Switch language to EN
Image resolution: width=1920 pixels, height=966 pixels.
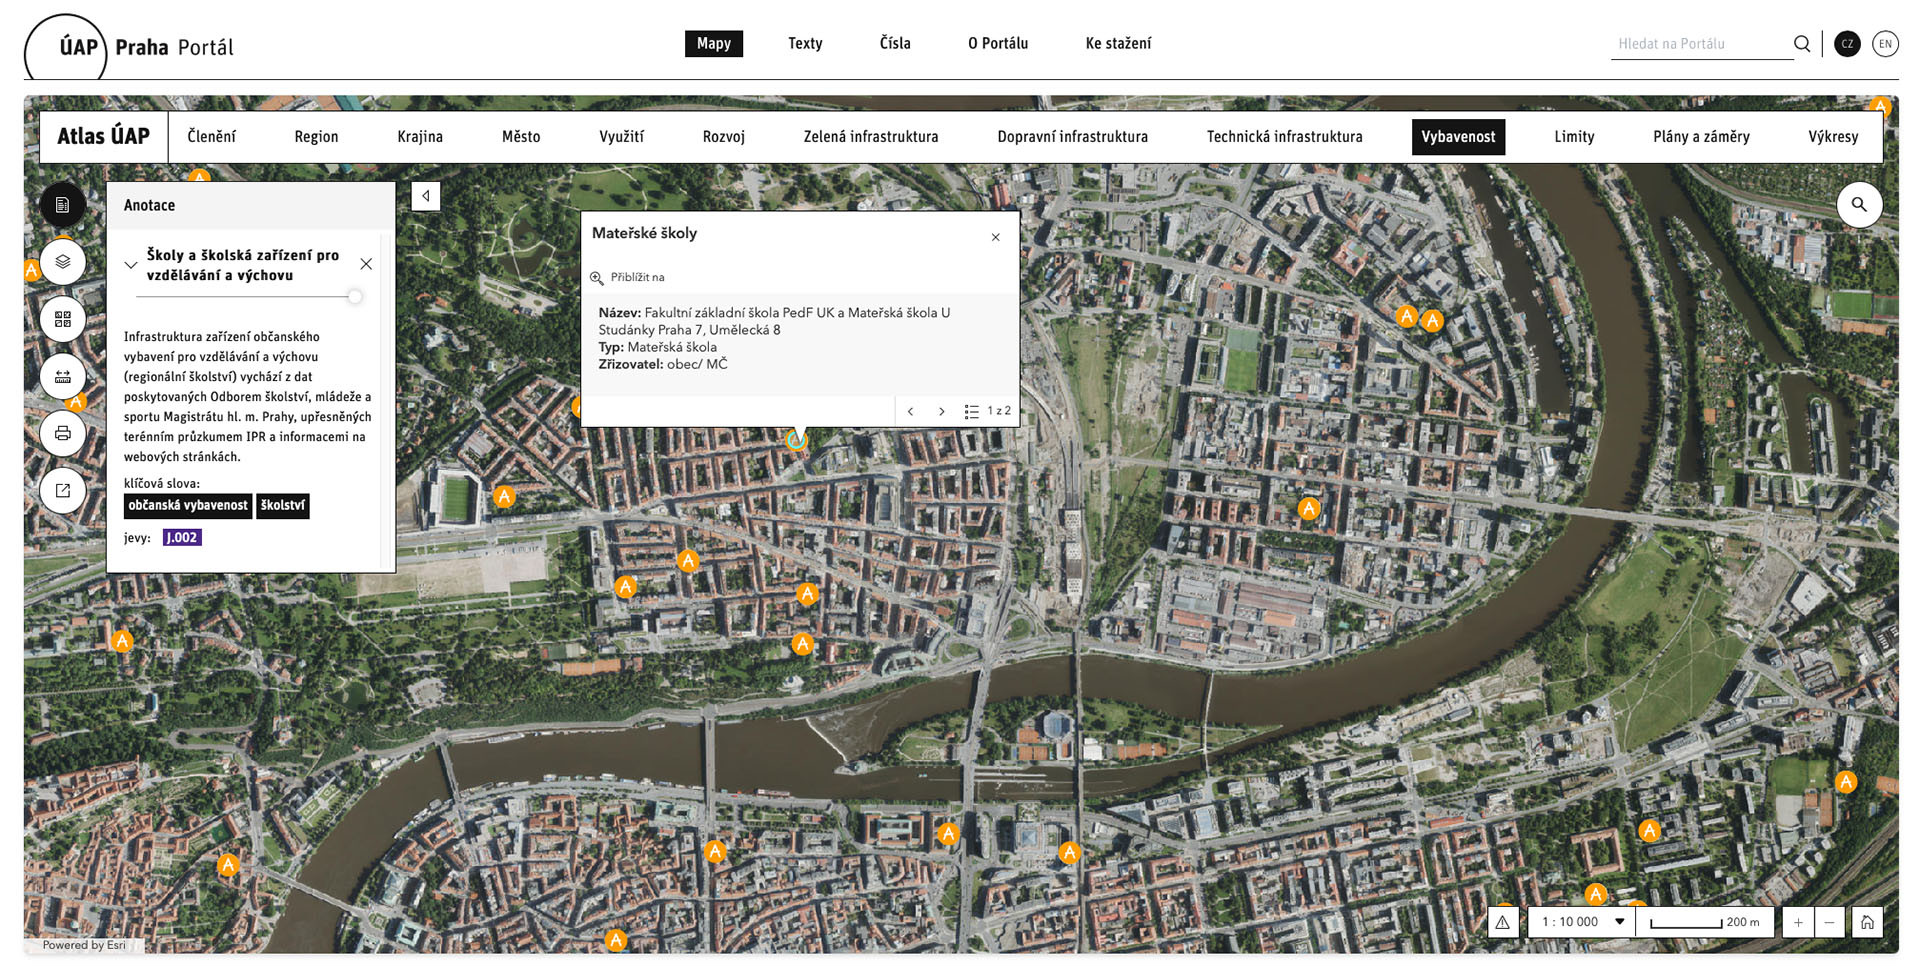(x=1885, y=44)
